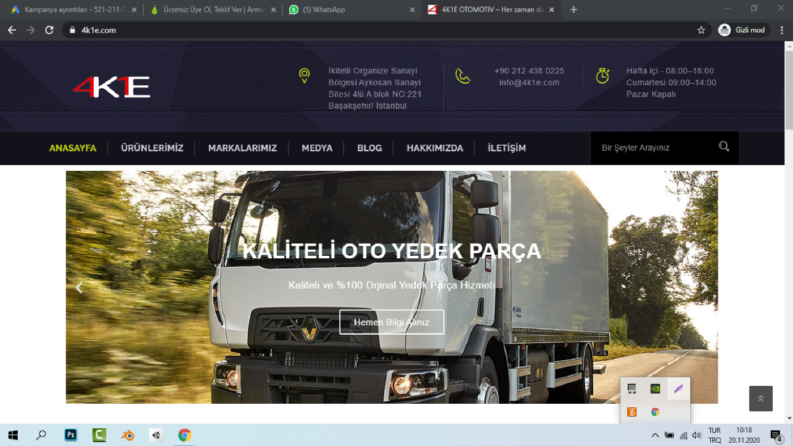The image size is (793, 446).
Task: Reload the 4k1e.com page
Action: coord(49,30)
